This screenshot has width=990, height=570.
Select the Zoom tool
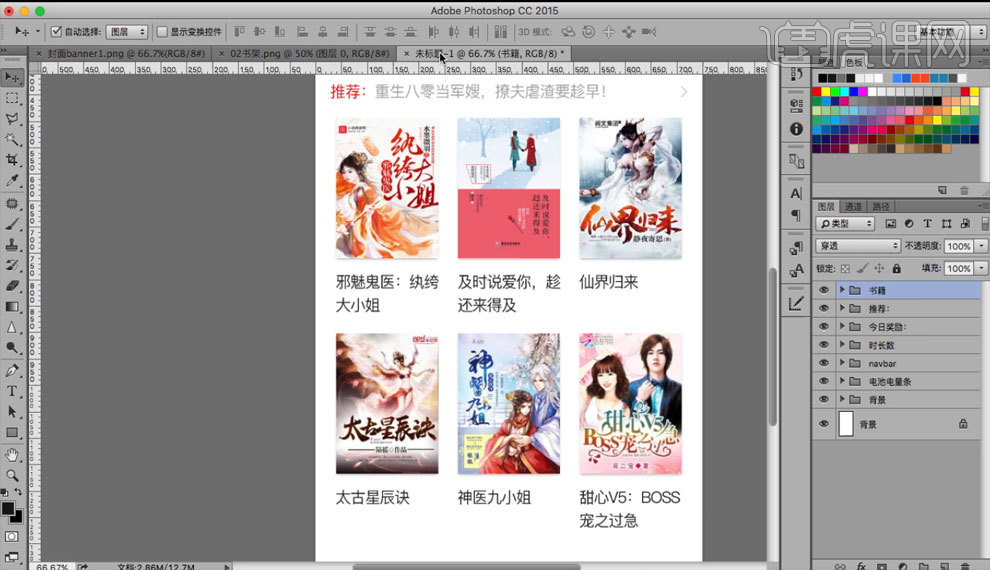pyautogui.click(x=12, y=475)
